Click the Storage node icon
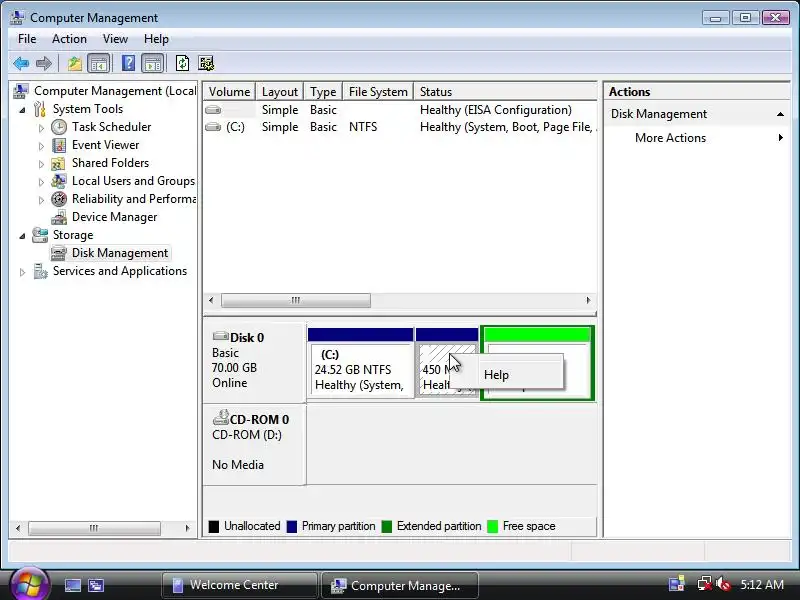The height and width of the screenshot is (600, 800). [40, 235]
